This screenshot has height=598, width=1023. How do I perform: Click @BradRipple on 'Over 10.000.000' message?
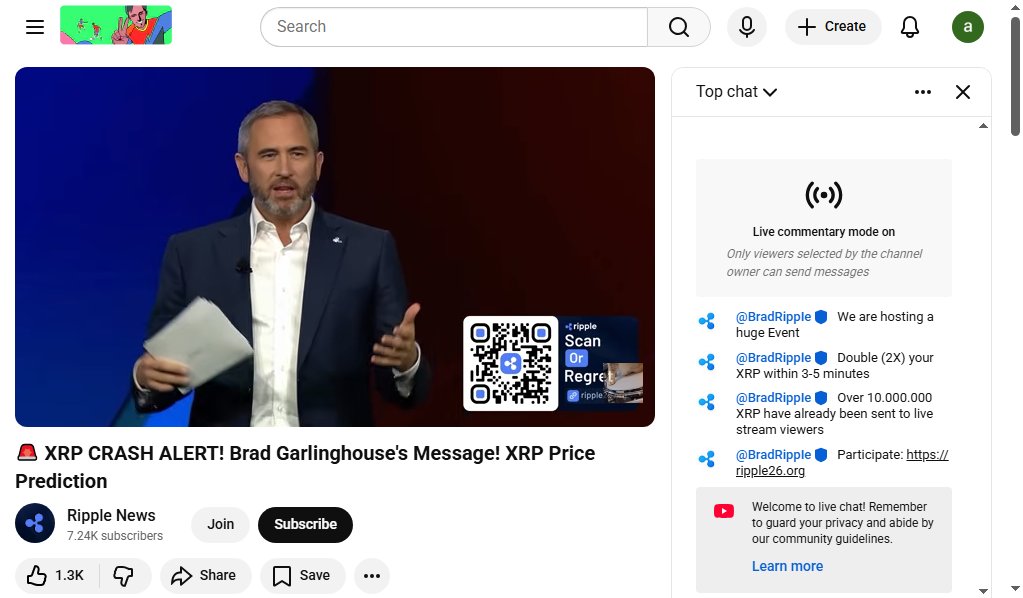coord(773,398)
